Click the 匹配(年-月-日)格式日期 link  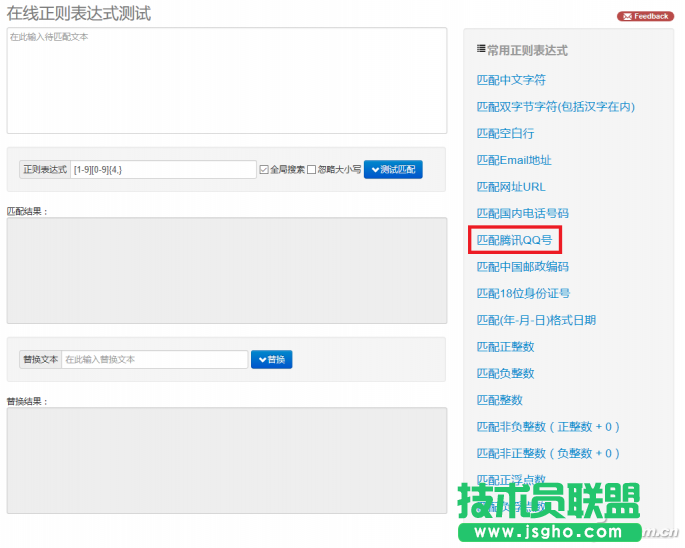tap(536, 320)
